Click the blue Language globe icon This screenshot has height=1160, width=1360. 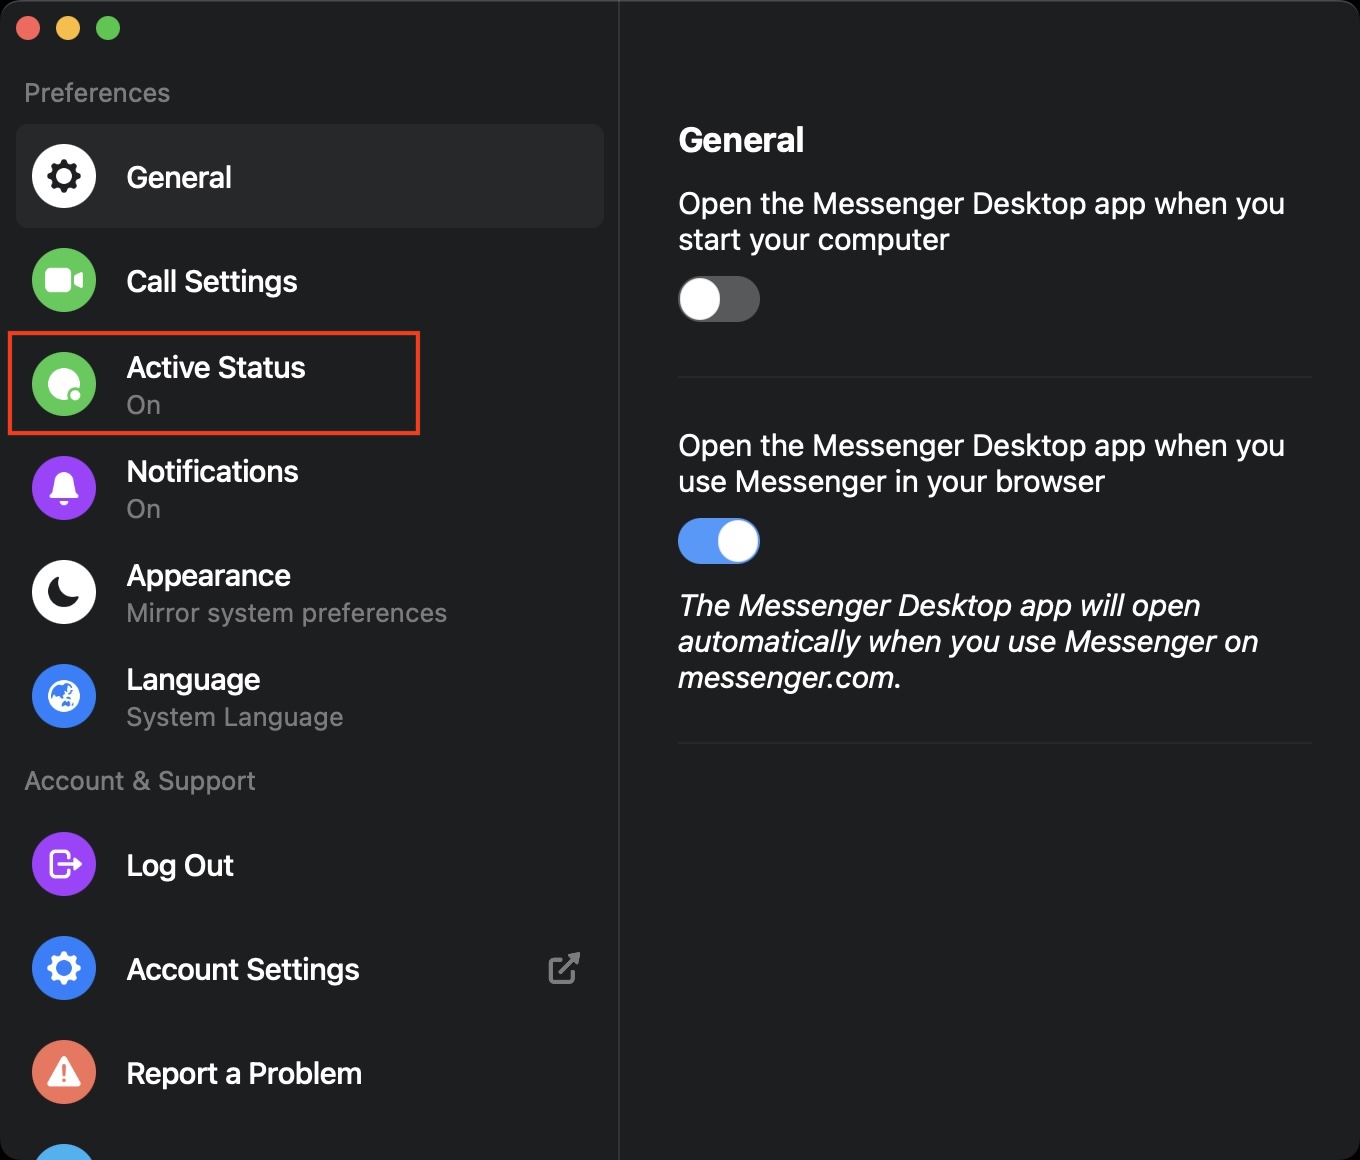pyautogui.click(x=64, y=696)
